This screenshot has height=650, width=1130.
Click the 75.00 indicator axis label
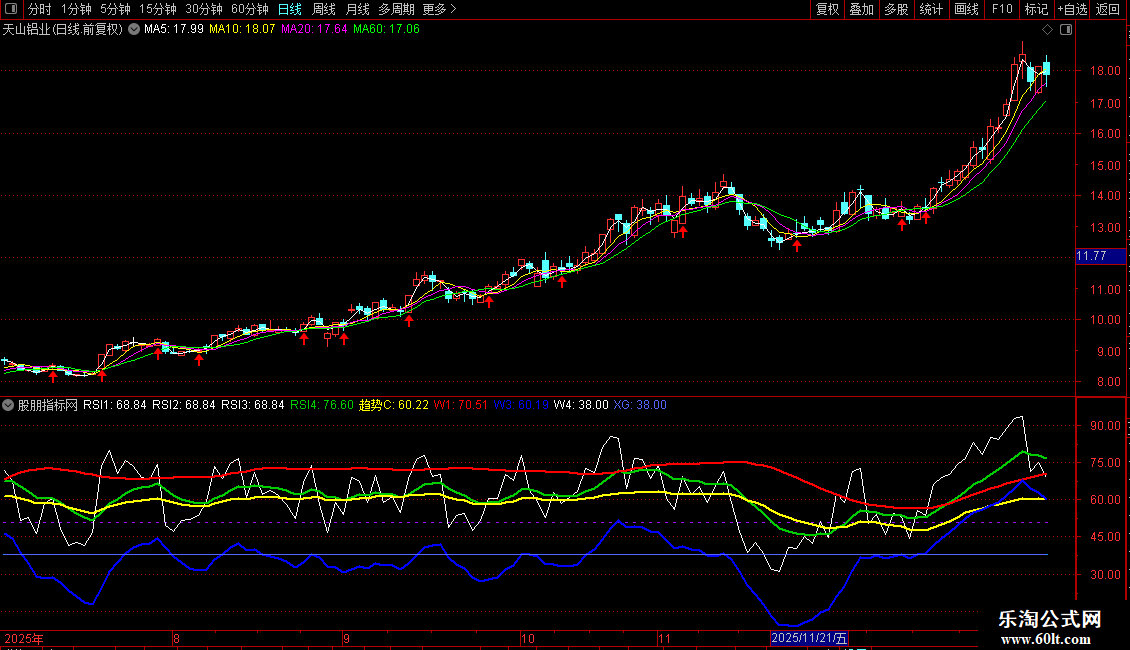pos(1105,462)
